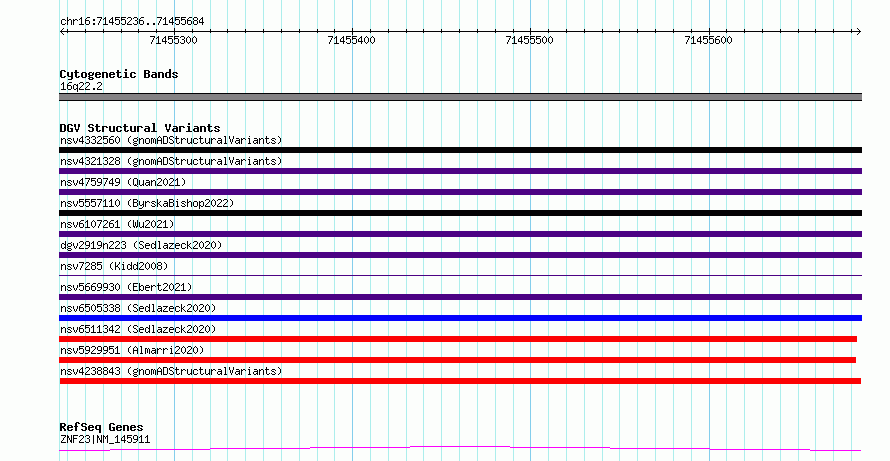The image size is (890, 461).
Task: Open the nsv6505338 Sedlazeck2020 label
Action: pyautogui.click(x=138, y=308)
